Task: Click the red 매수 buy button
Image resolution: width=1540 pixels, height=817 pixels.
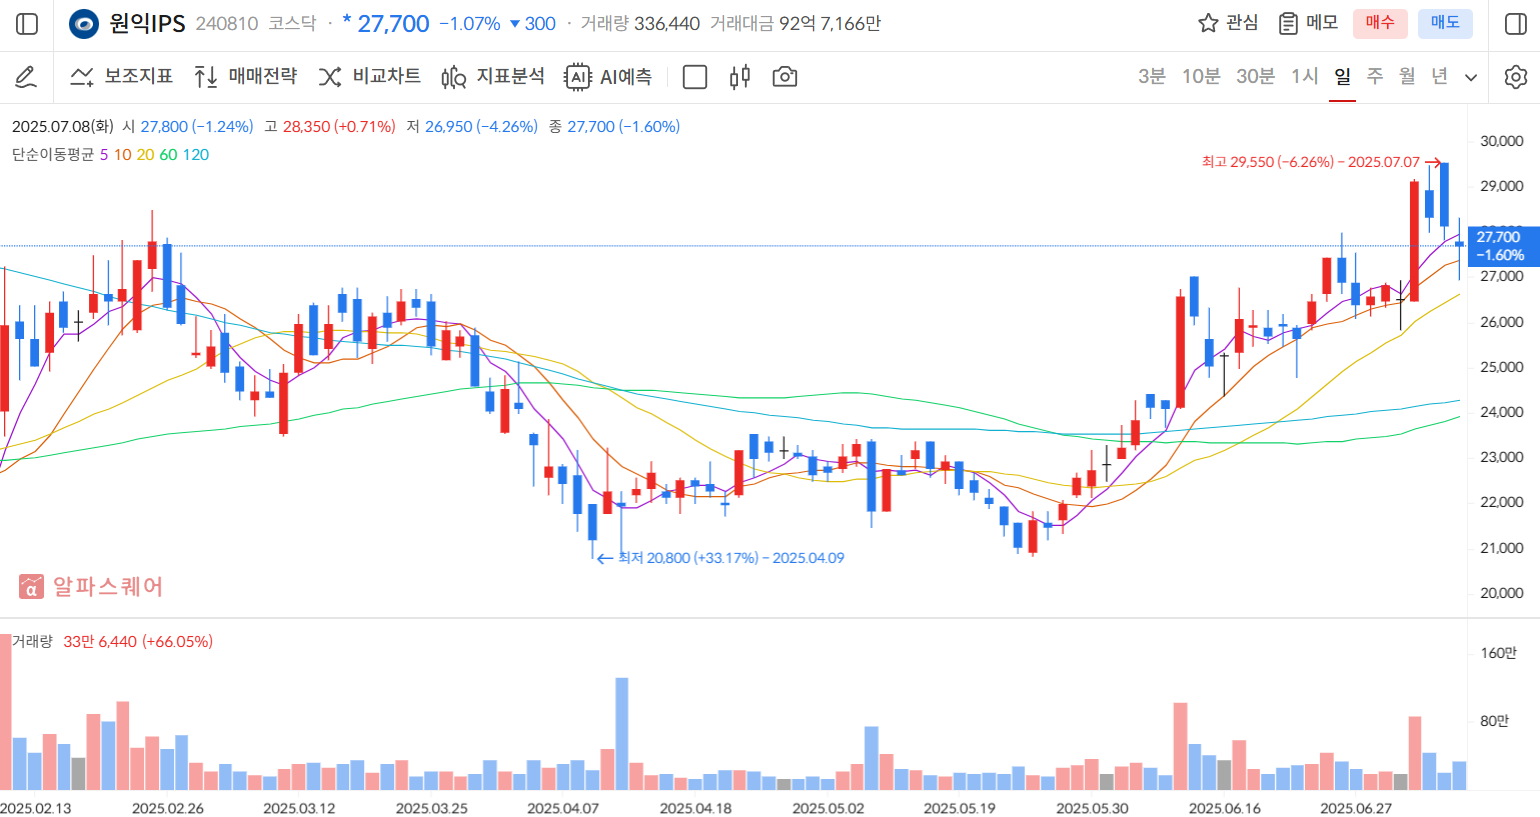Action: point(1380,23)
